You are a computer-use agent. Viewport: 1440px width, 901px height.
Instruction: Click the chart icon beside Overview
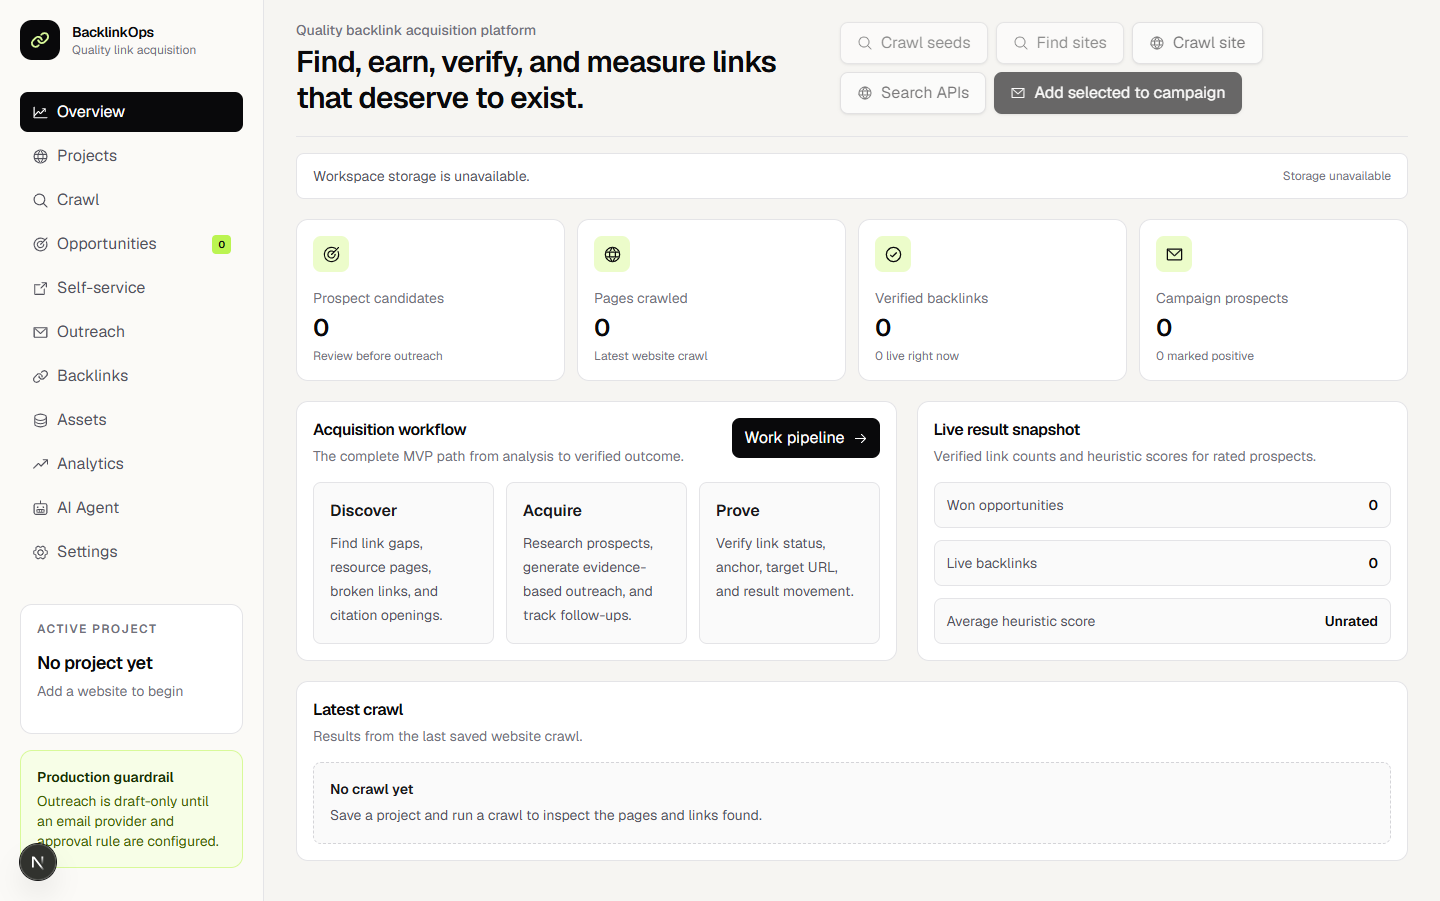(40, 112)
